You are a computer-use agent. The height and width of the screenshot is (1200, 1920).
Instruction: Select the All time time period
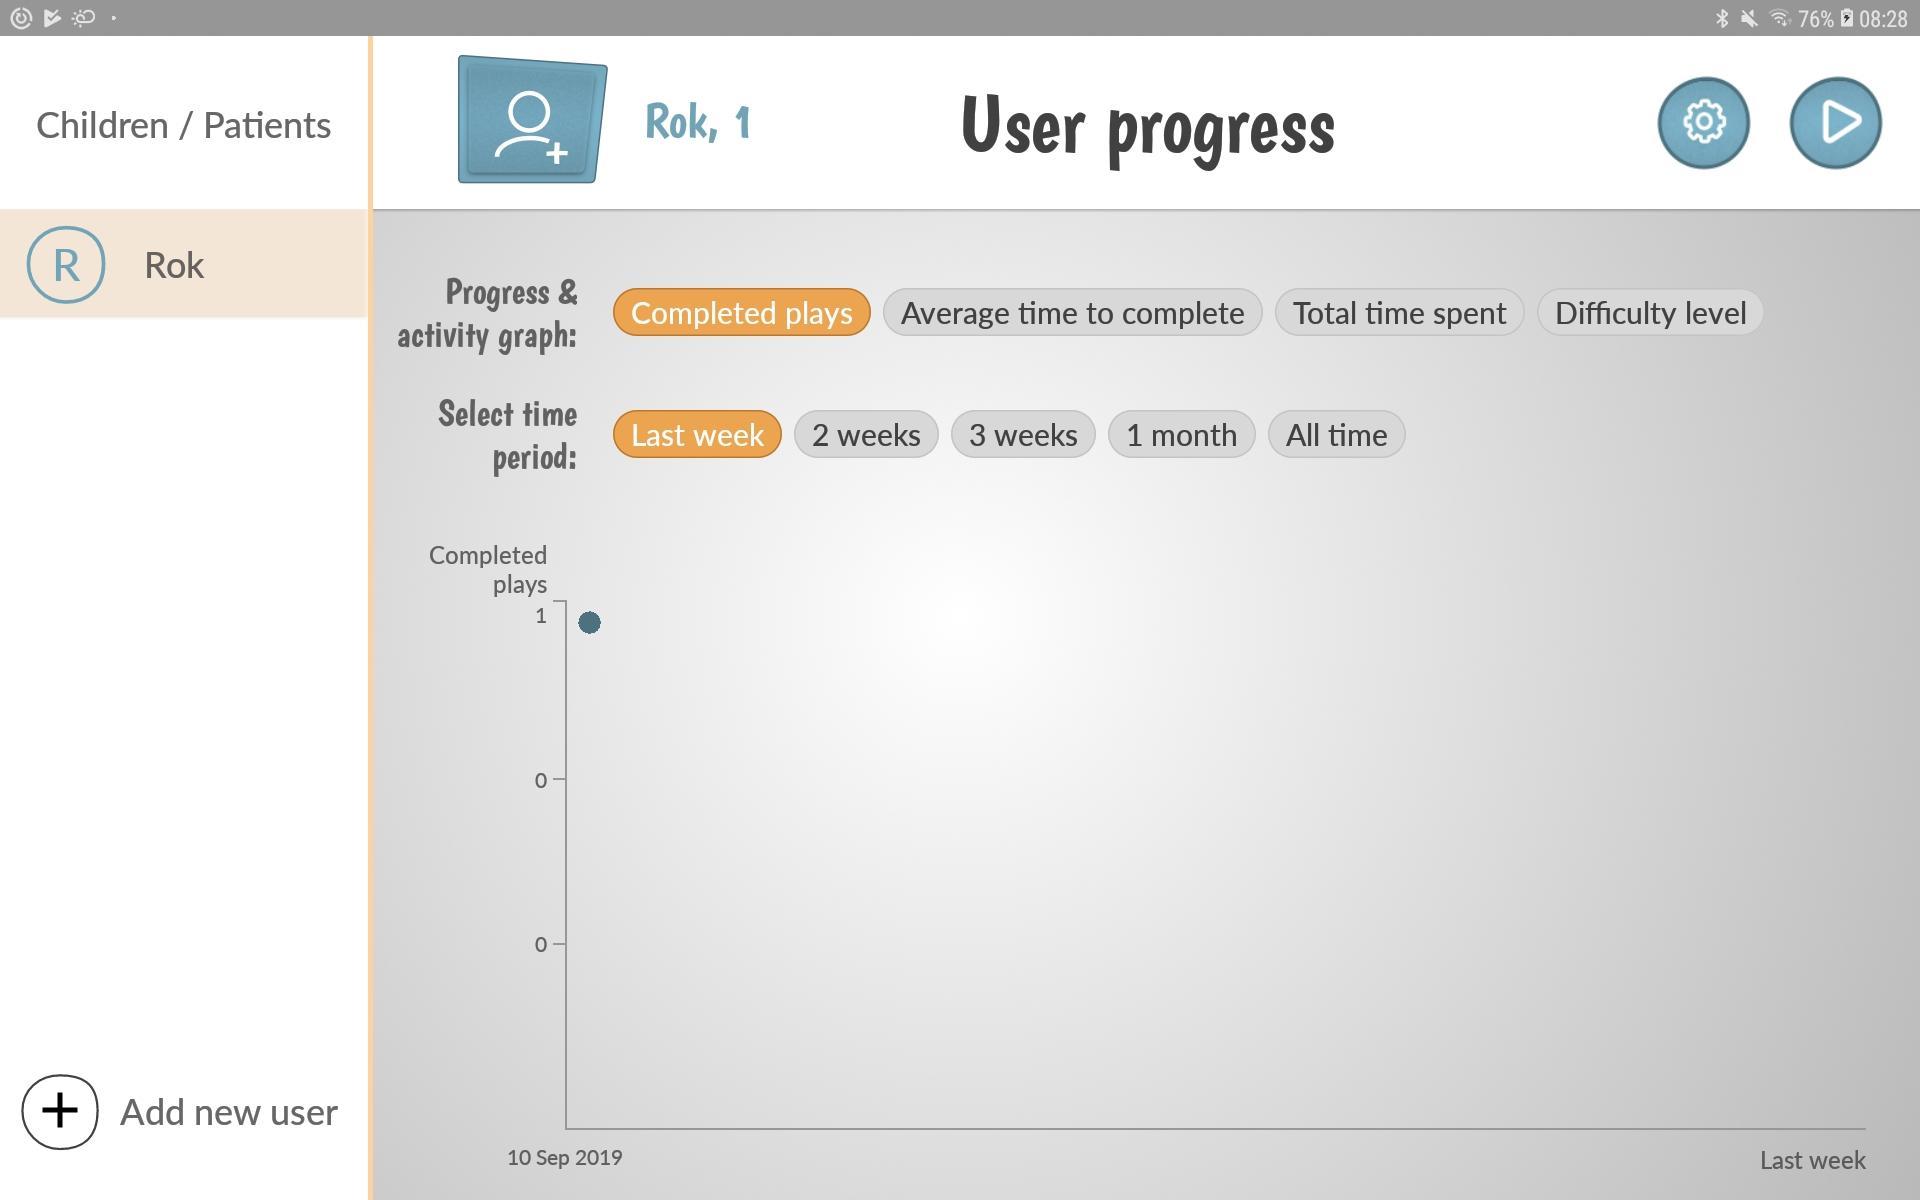coord(1337,434)
